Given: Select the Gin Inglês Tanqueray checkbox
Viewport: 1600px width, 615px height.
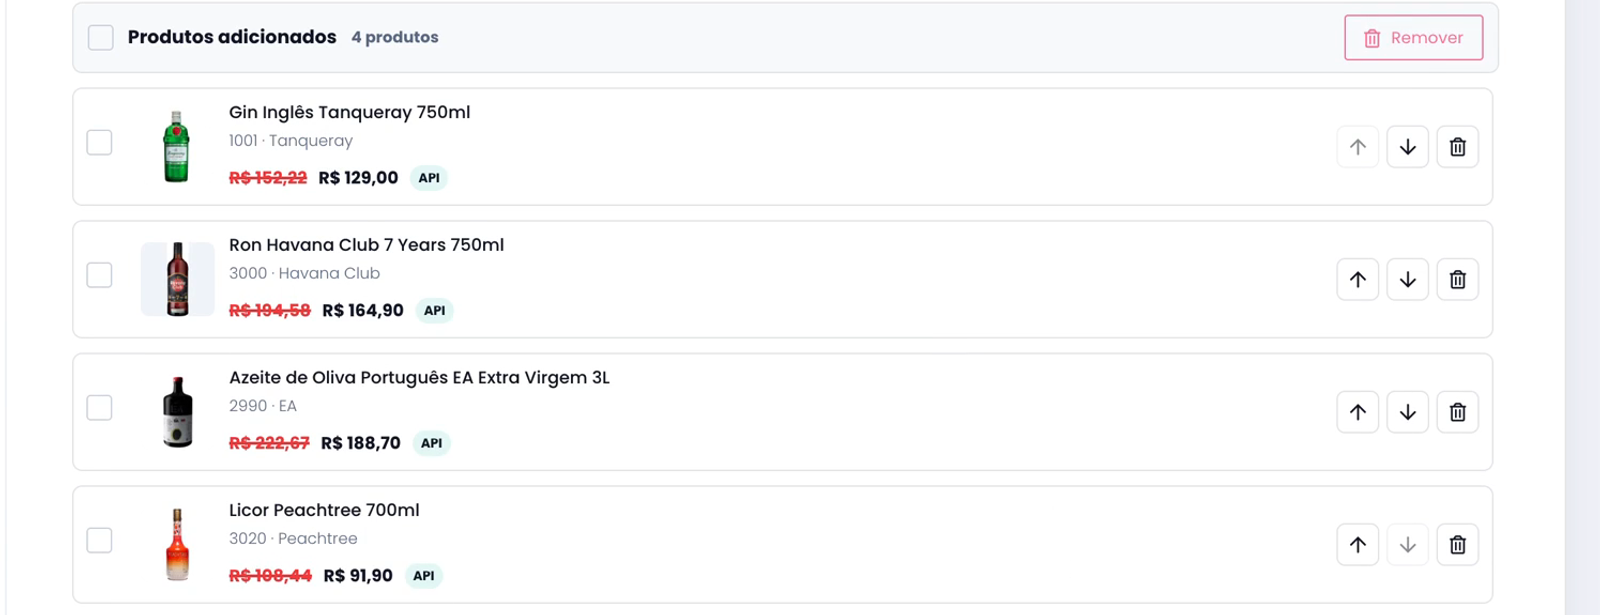Looking at the screenshot, I should tap(99, 142).
